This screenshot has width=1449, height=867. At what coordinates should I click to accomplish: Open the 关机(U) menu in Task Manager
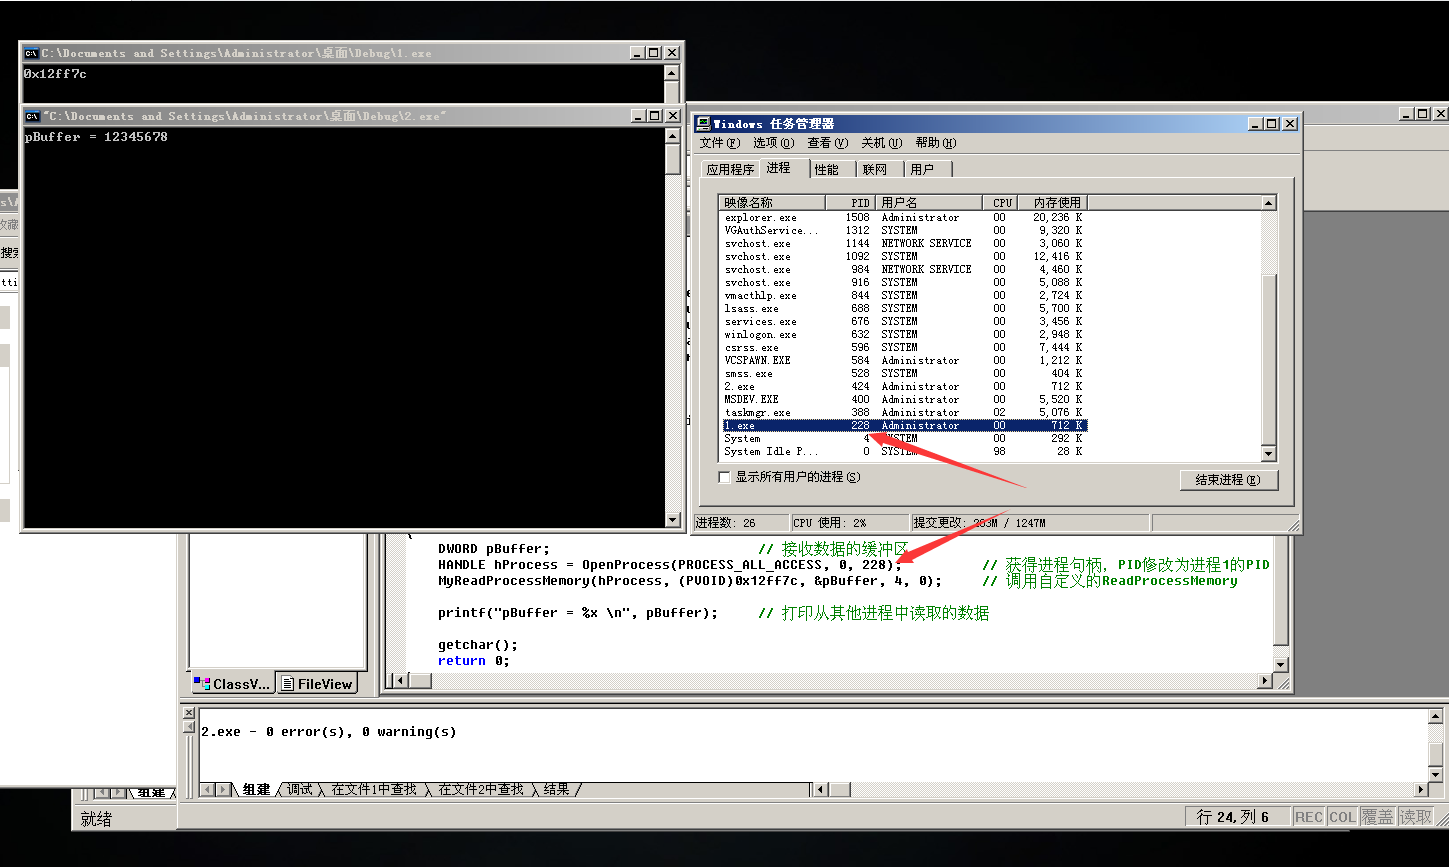coord(881,143)
